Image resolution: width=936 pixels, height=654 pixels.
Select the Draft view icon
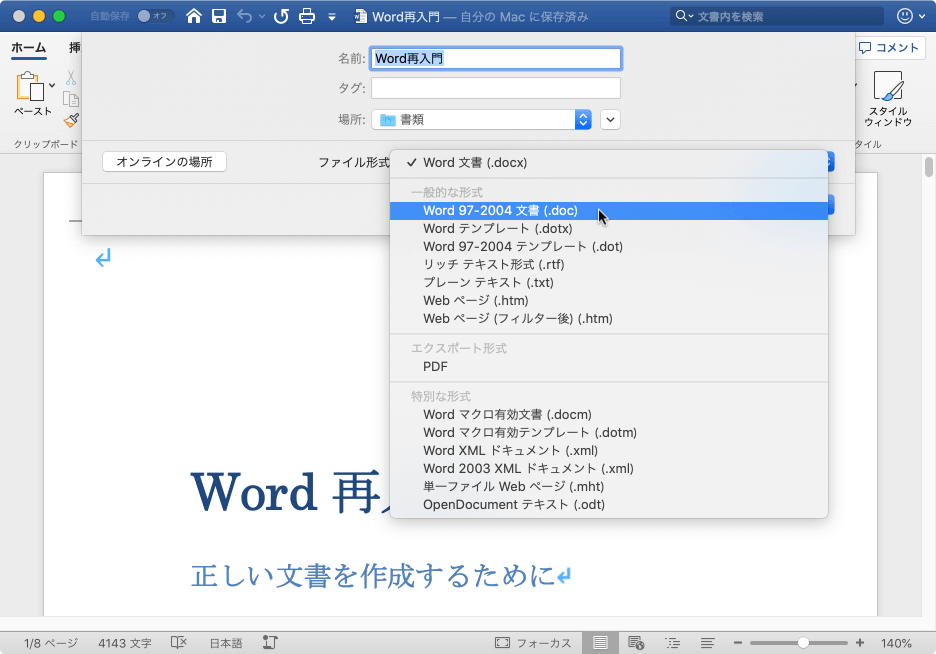pyautogui.click(x=707, y=643)
